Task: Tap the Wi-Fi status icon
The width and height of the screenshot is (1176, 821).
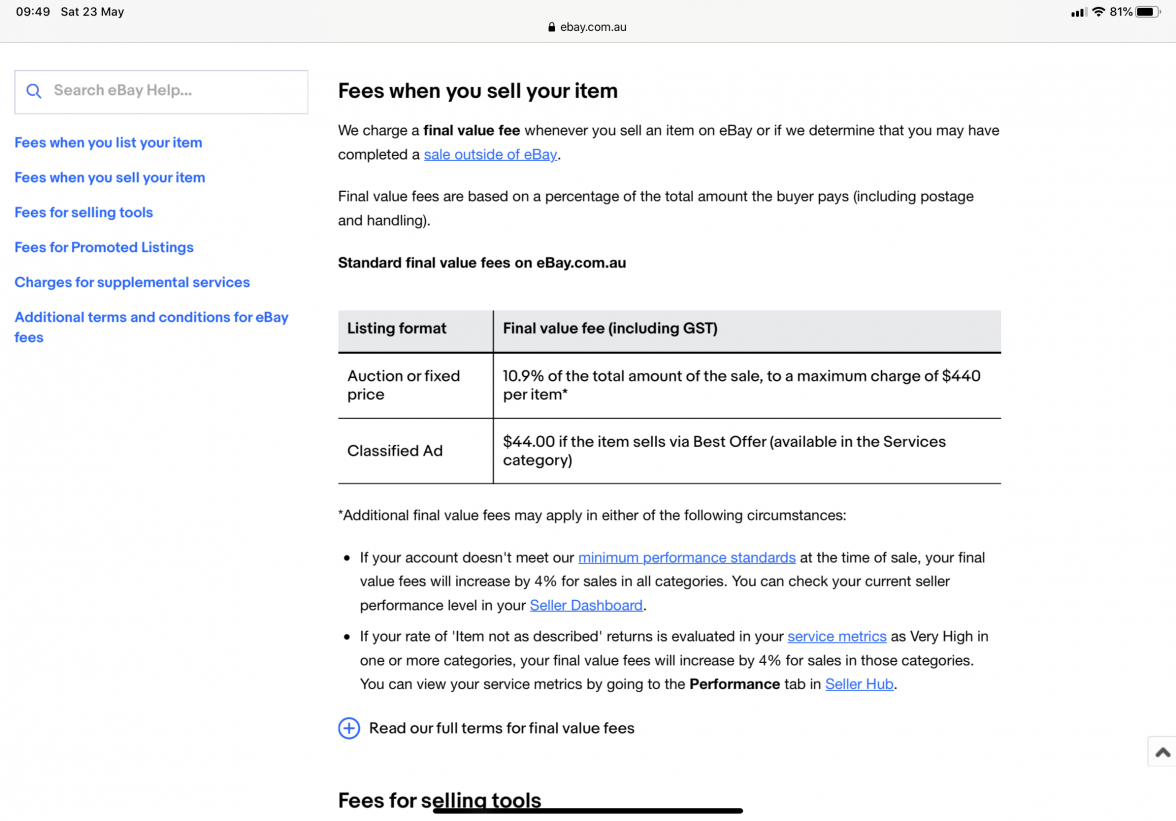Action: tap(1099, 12)
